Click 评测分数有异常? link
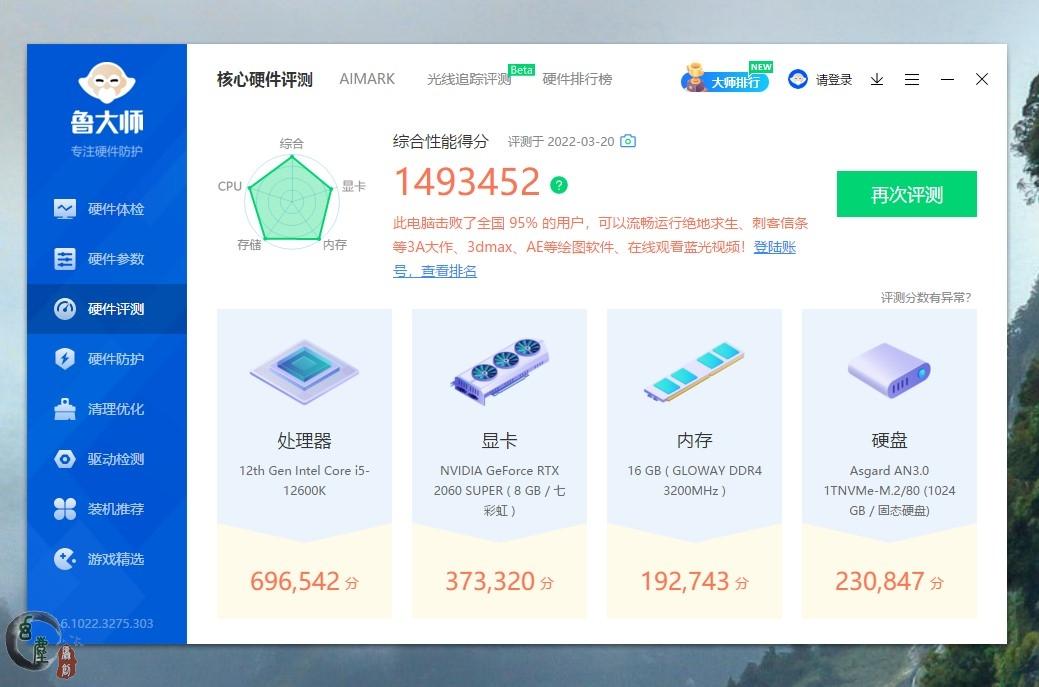1039x687 pixels. pyautogui.click(x=926, y=297)
